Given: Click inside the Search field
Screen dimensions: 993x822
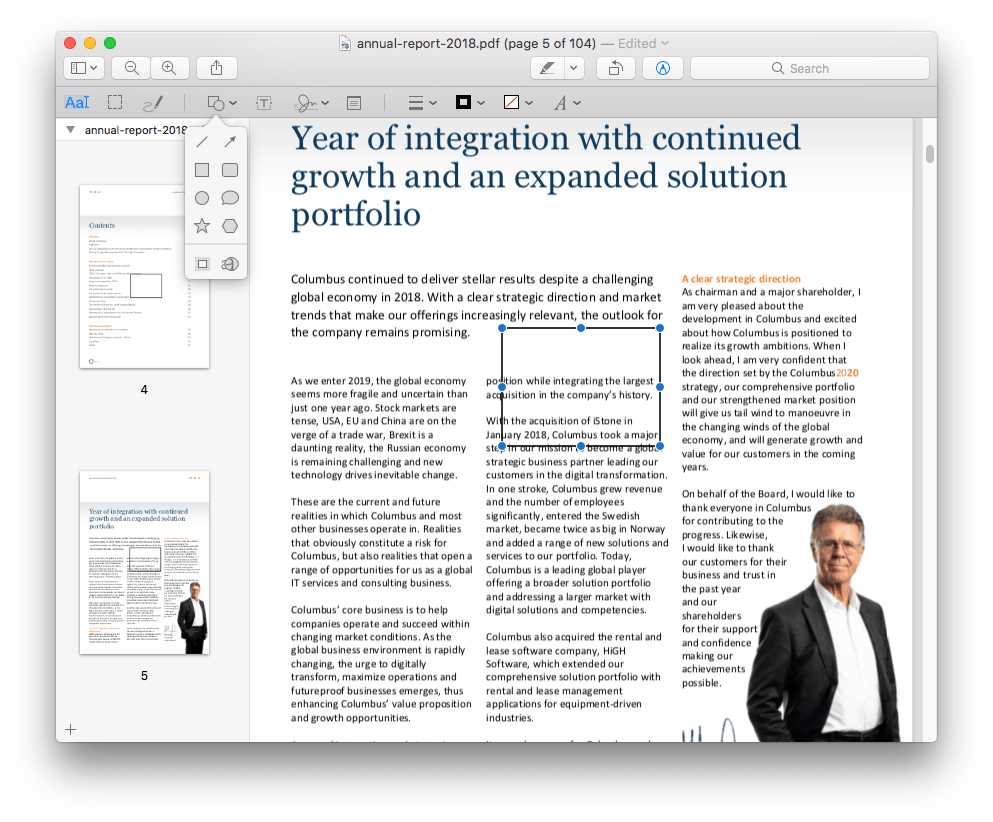Looking at the screenshot, I should pos(808,67).
